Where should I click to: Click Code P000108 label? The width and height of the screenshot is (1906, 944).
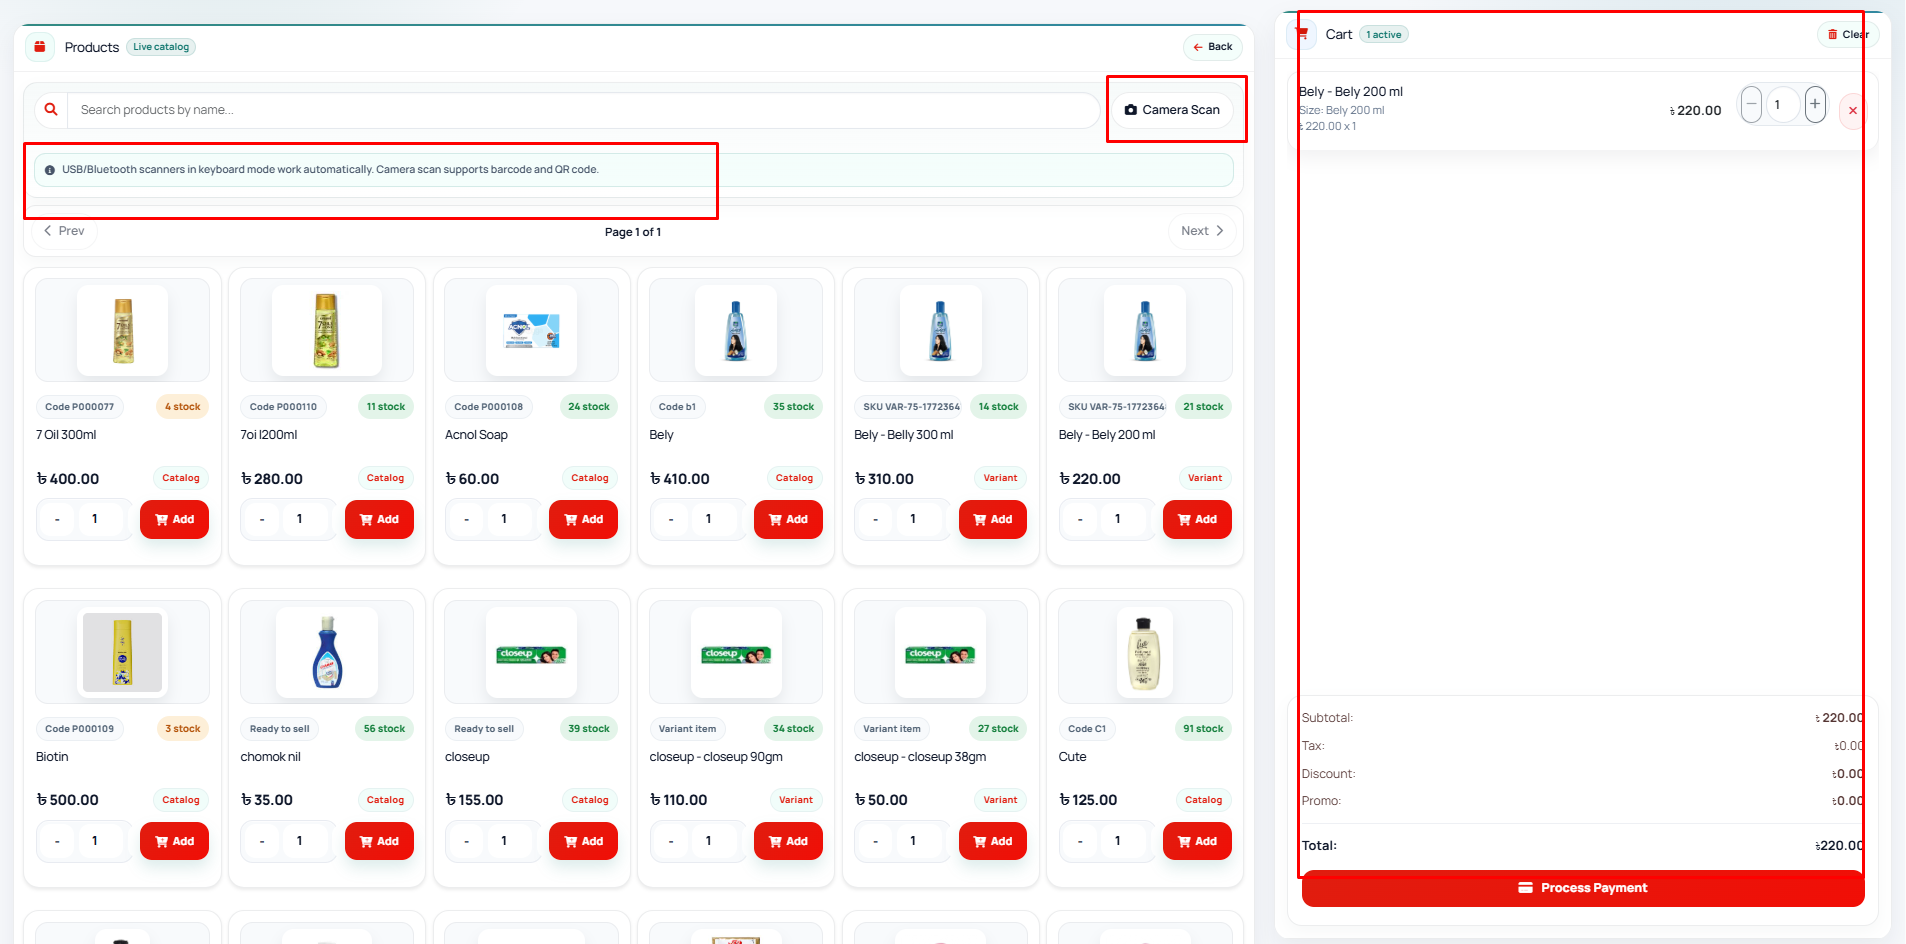488,407
